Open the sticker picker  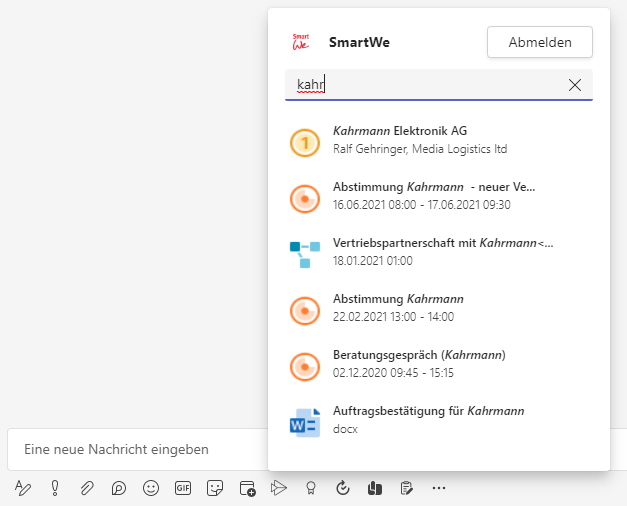(214, 488)
